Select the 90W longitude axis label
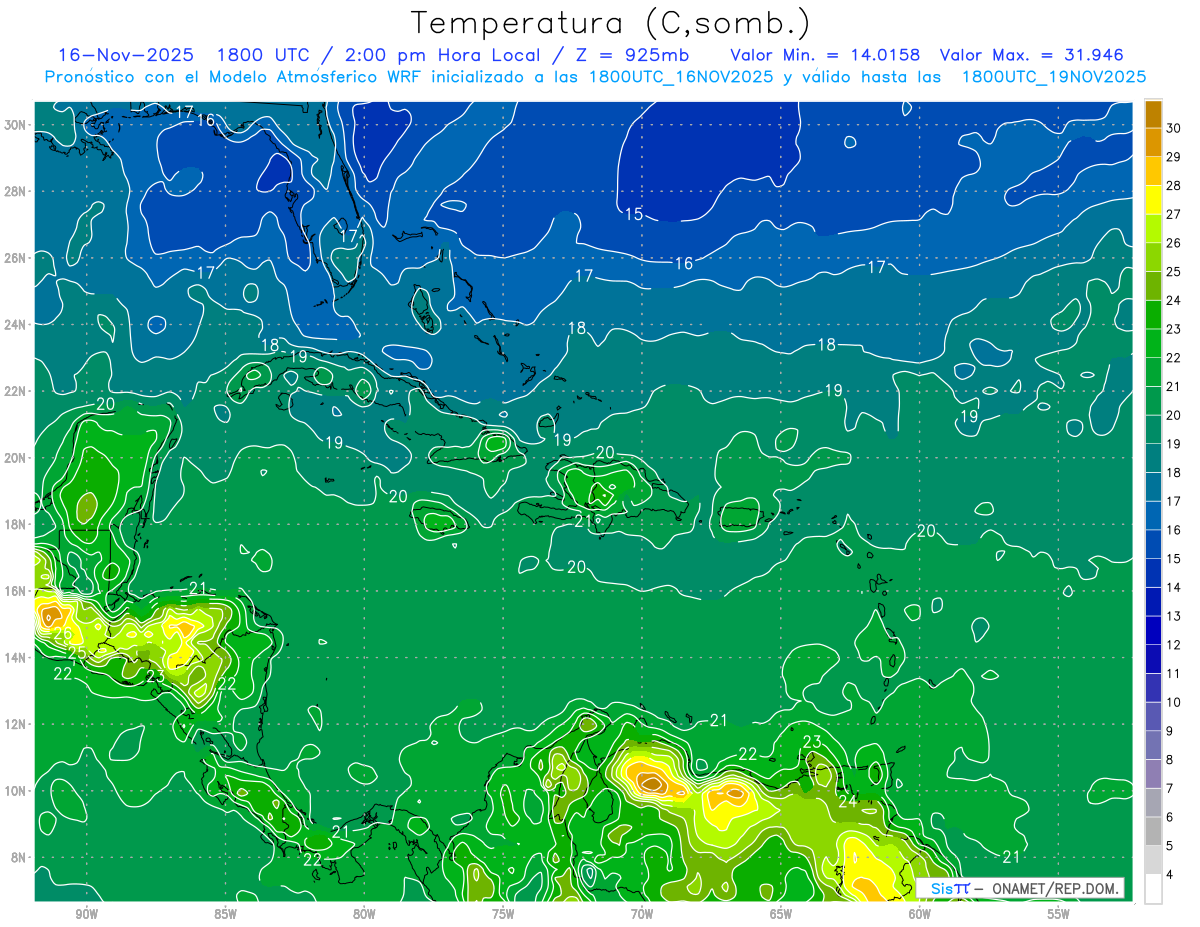Screen dimensions: 1200x927 click(86, 914)
